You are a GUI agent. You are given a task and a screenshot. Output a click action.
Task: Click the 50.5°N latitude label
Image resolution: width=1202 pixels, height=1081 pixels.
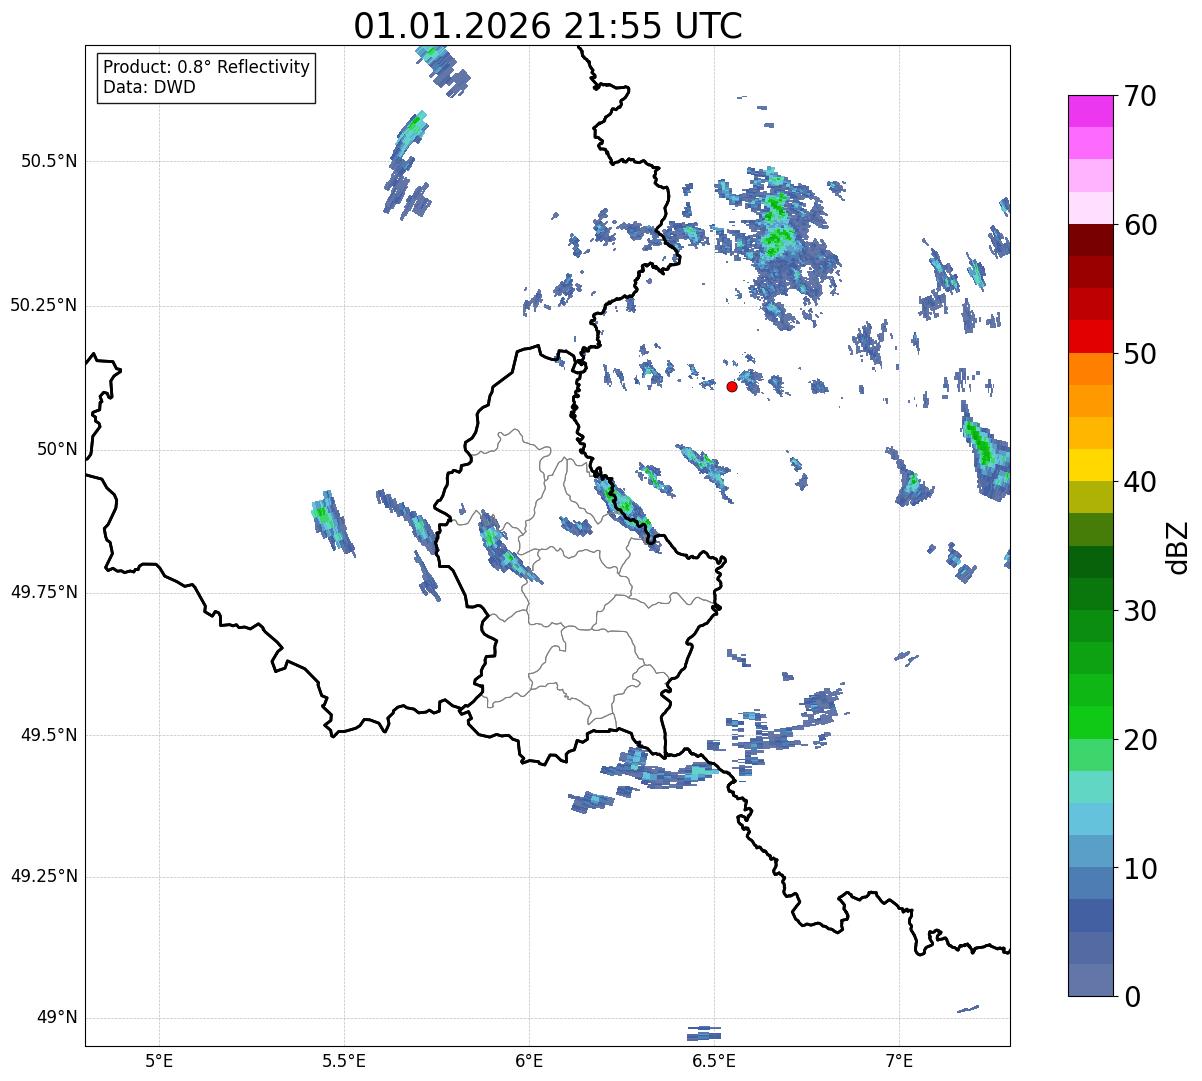tap(50, 161)
